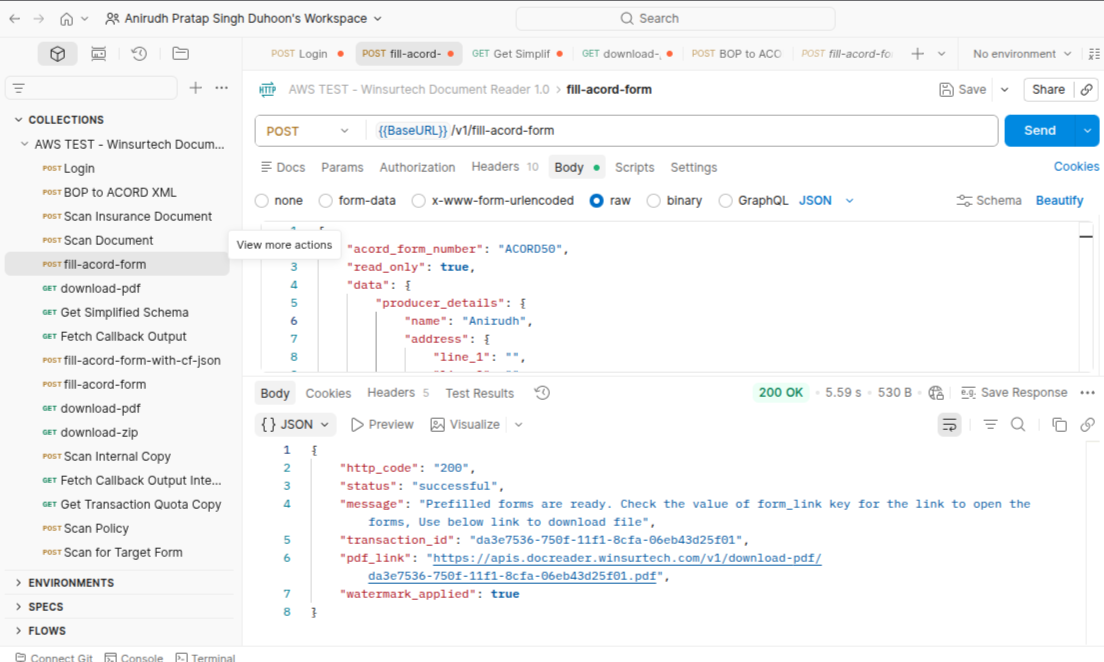
Task: Open response three-dot more options
Action: pyautogui.click(x=1088, y=393)
